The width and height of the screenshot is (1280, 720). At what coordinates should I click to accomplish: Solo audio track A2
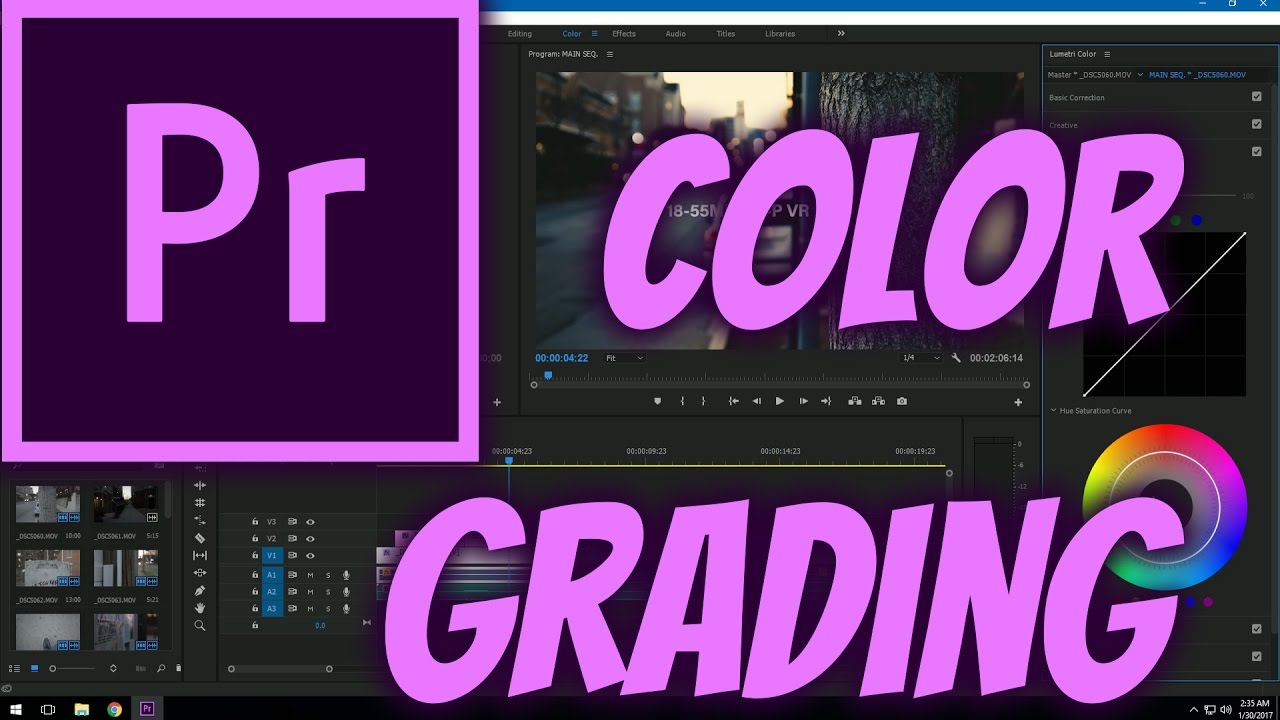[x=328, y=592]
